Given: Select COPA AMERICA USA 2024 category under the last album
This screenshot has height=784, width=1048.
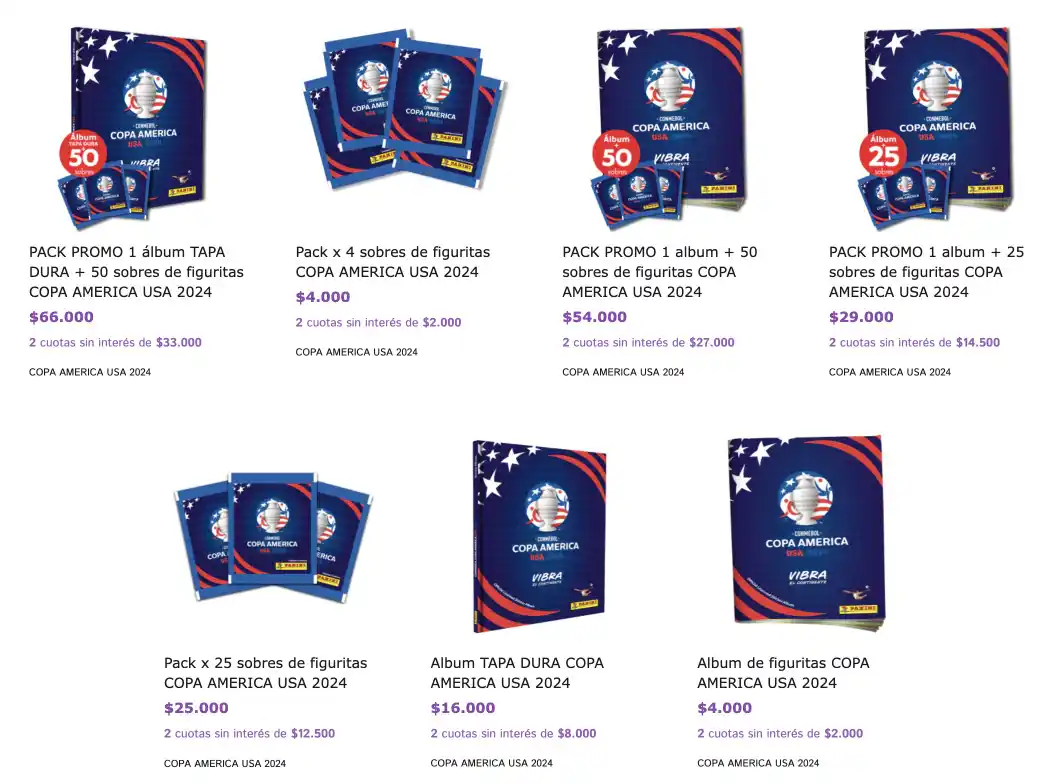Looking at the screenshot, I should [x=758, y=762].
